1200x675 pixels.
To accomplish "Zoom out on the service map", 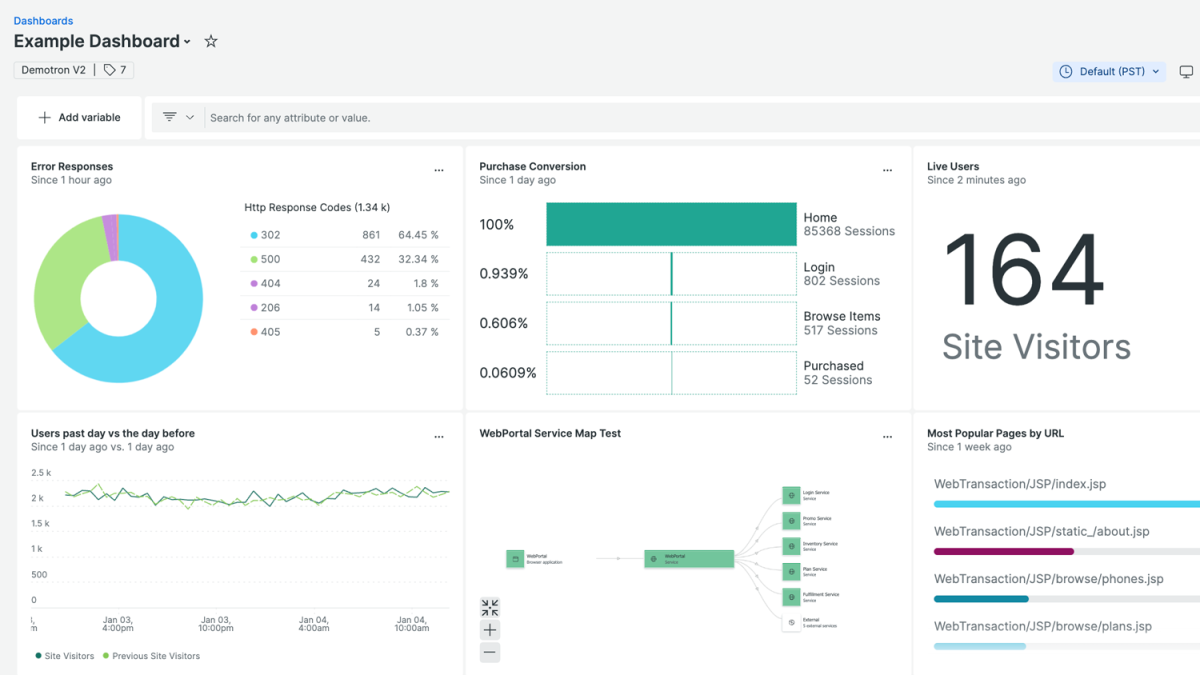I will coord(489,652).
